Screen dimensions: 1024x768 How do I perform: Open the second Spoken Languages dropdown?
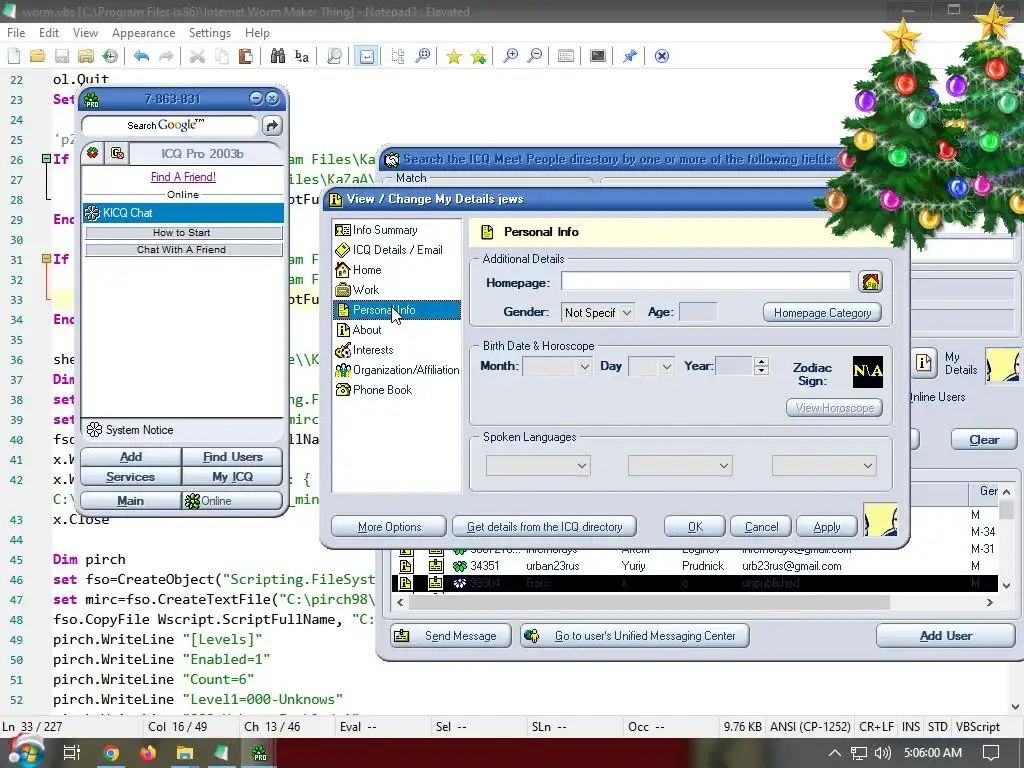pos(680,466)
